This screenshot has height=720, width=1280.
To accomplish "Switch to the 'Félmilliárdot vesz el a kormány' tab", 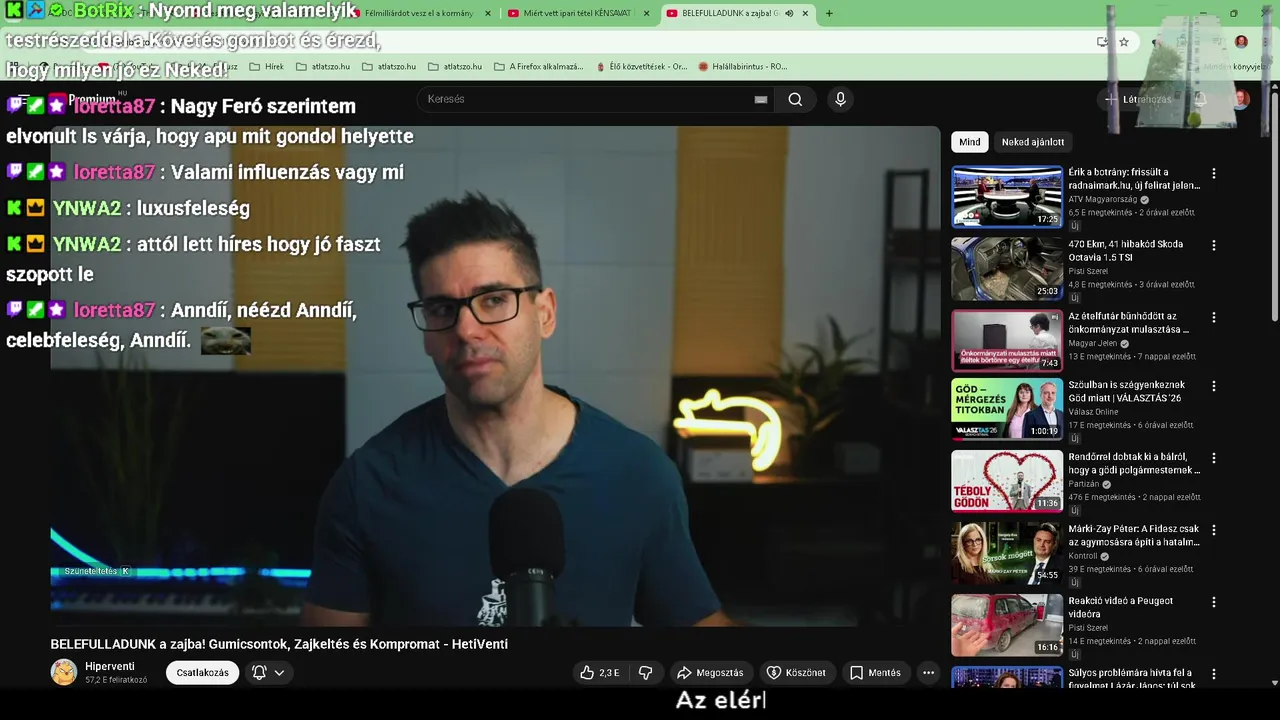I will click(x=420, y=13).
